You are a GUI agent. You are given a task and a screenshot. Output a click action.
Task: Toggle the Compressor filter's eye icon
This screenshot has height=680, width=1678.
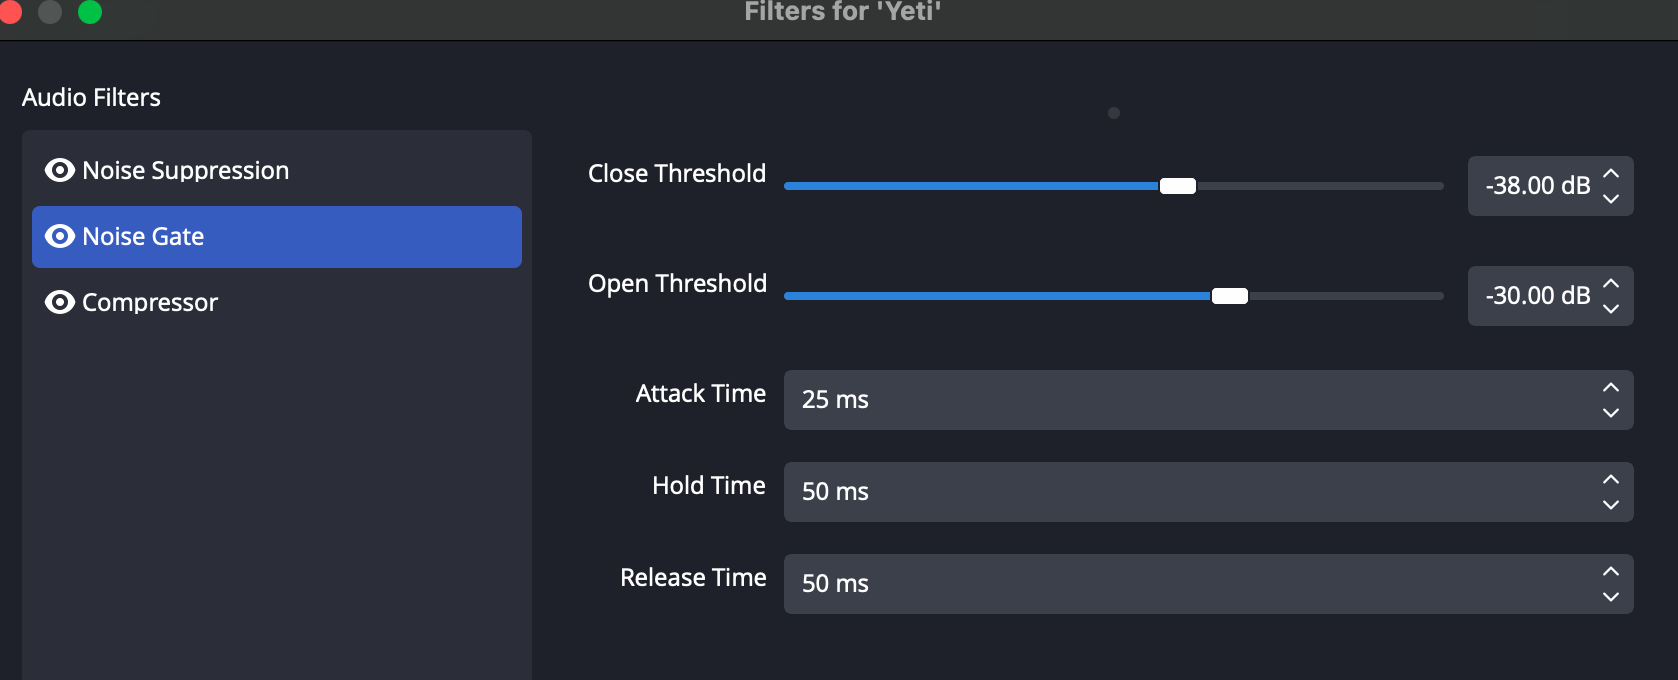pyautogui.click(x=59, y=302)
